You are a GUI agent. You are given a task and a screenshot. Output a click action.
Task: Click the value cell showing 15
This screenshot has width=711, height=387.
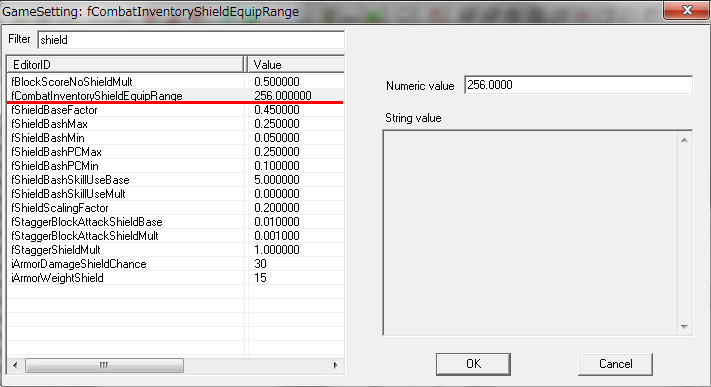[x=260, y=278]
